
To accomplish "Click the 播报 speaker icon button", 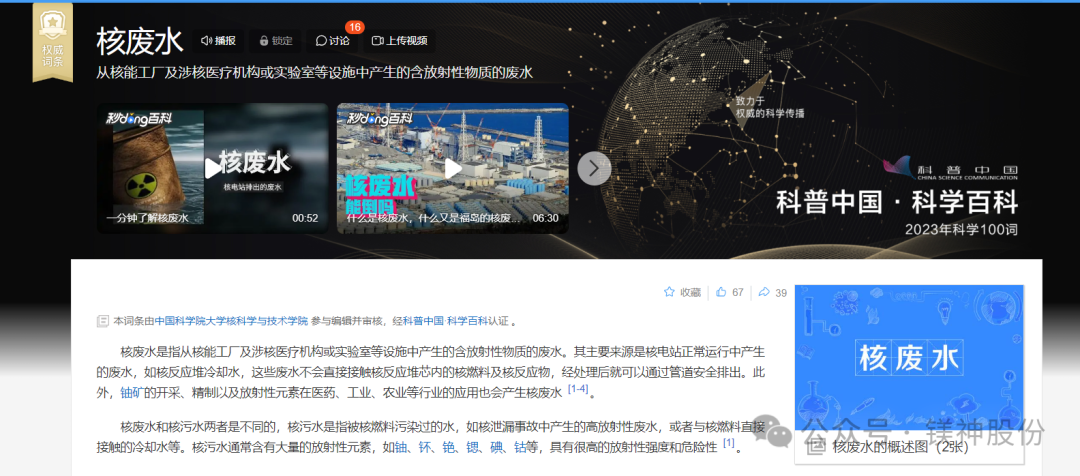I will tap(206, 41).
